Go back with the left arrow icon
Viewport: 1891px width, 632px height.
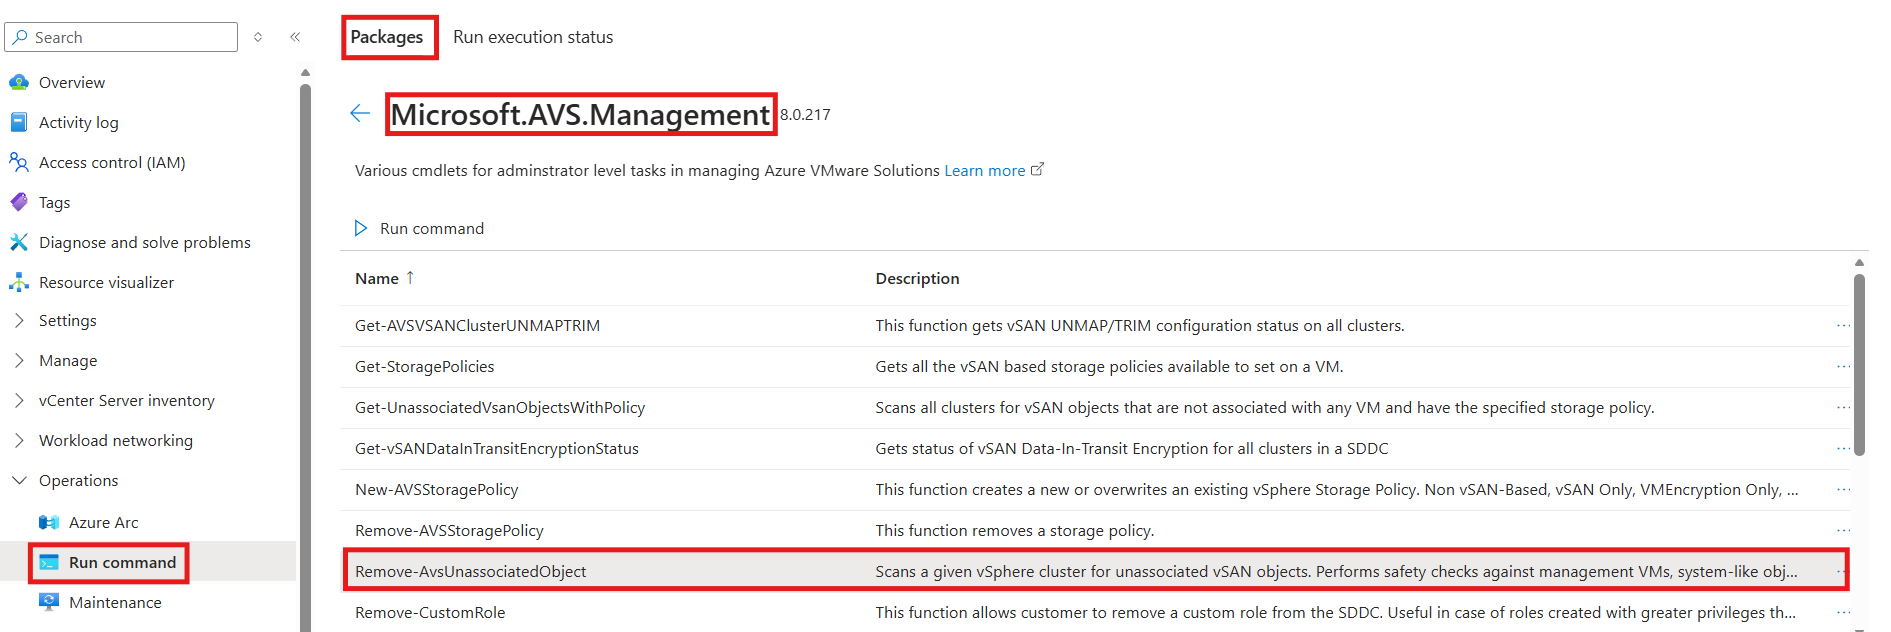[360, 113]
